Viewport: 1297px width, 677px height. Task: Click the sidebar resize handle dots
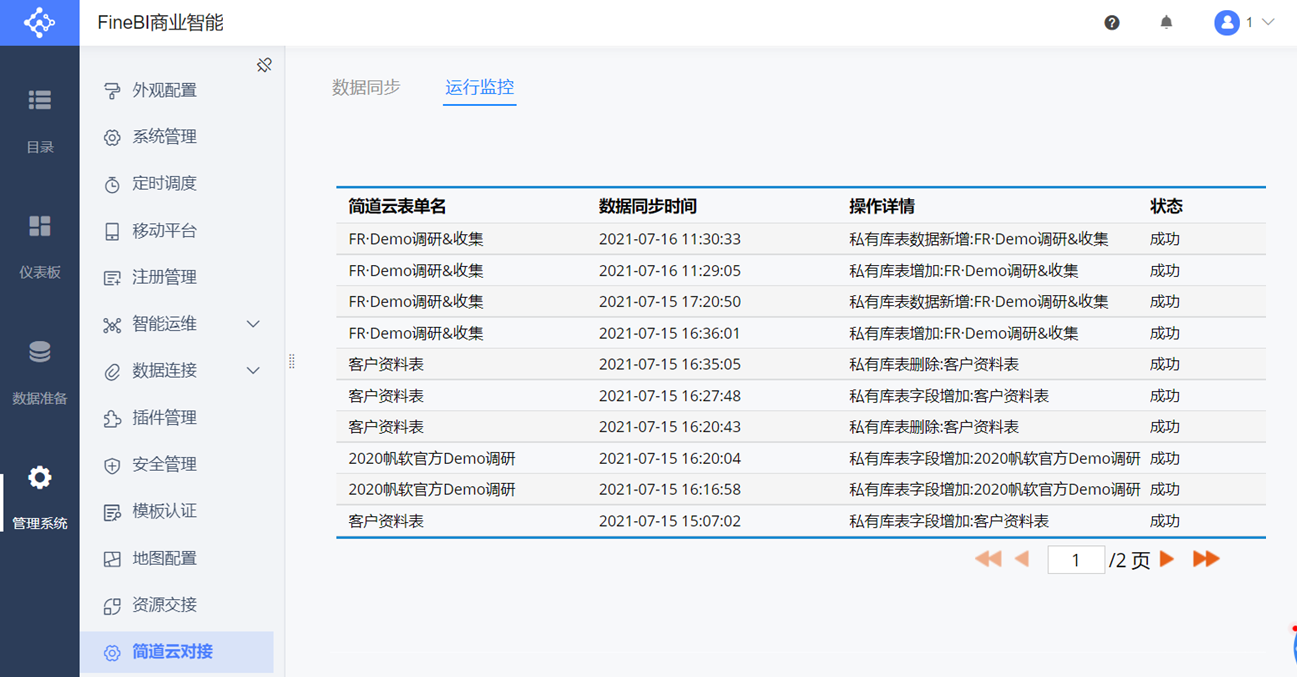[292, 361]
